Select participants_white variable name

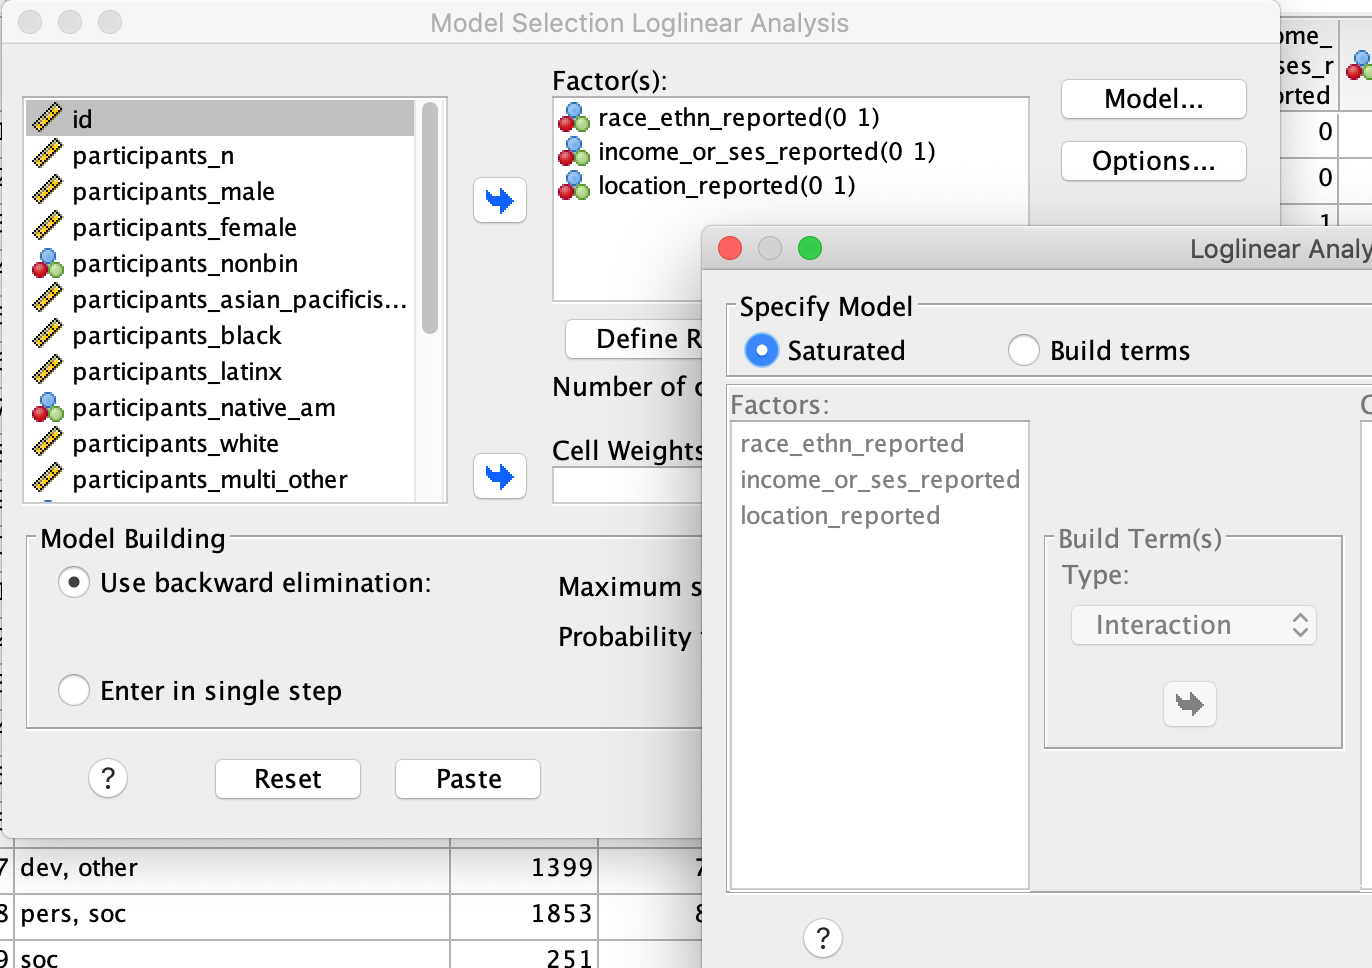pos(175,443)
